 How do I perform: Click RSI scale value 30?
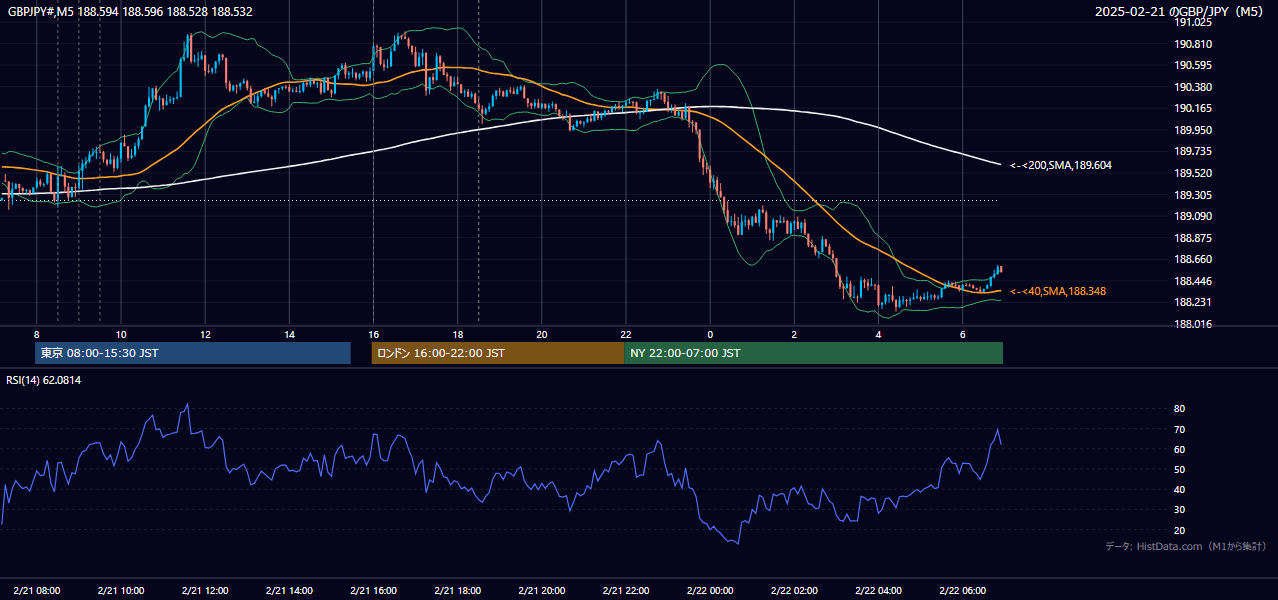(1179, 510)
